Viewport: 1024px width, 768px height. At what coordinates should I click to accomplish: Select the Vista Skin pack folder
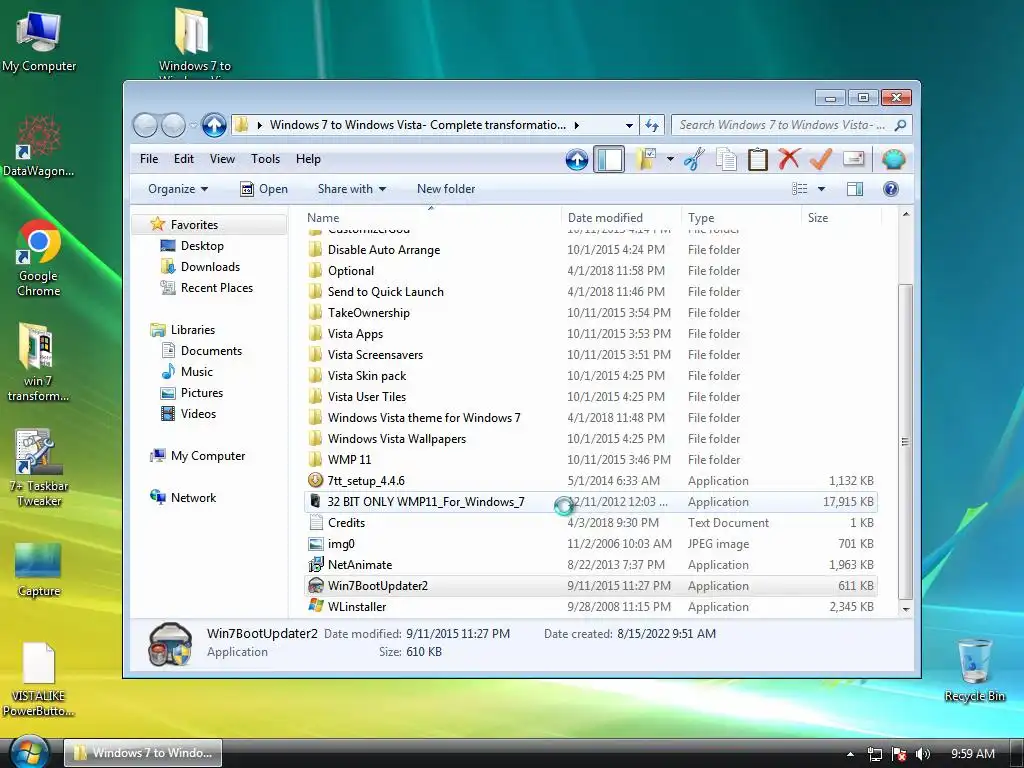pyautogui.click(x=366, y=376)
